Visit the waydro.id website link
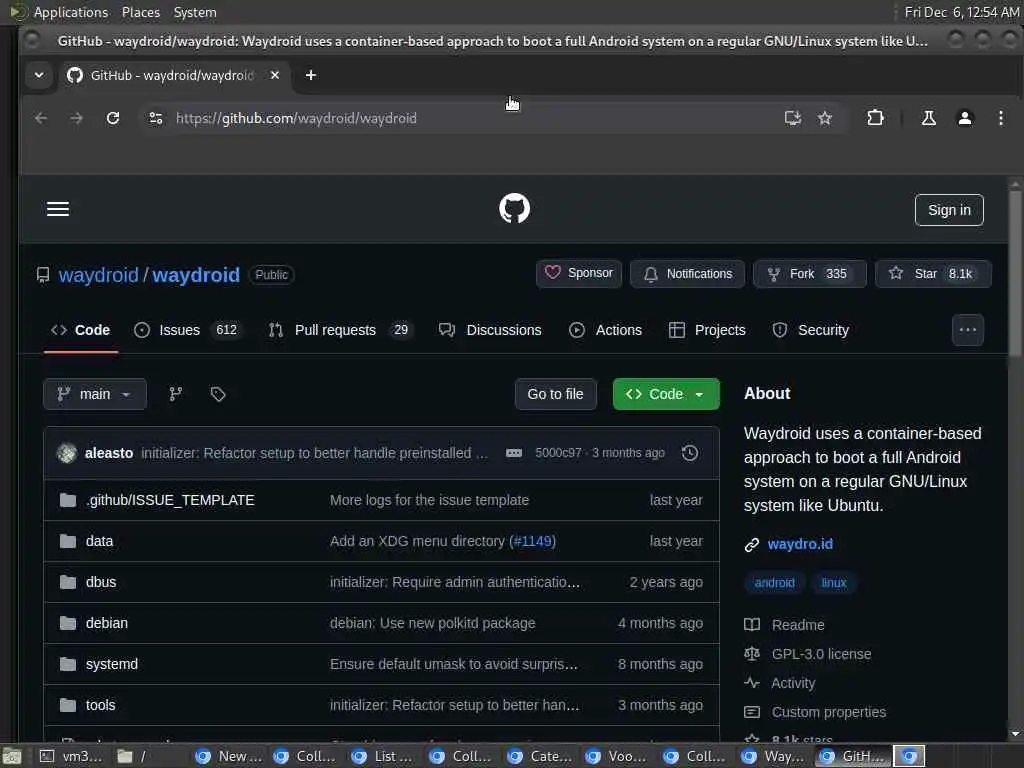The height and width of the screenshot is (768, 1024). click(800, 544)
